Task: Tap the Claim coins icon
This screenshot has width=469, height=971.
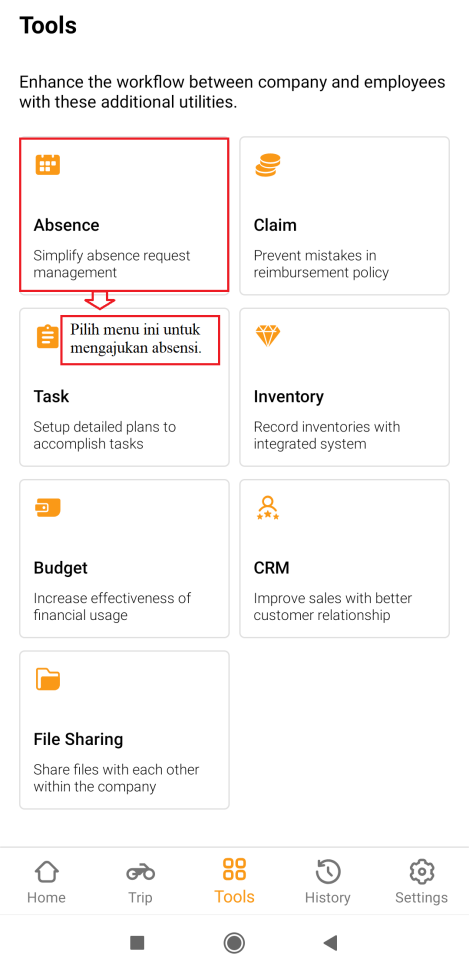Action: tap(268, 165)
